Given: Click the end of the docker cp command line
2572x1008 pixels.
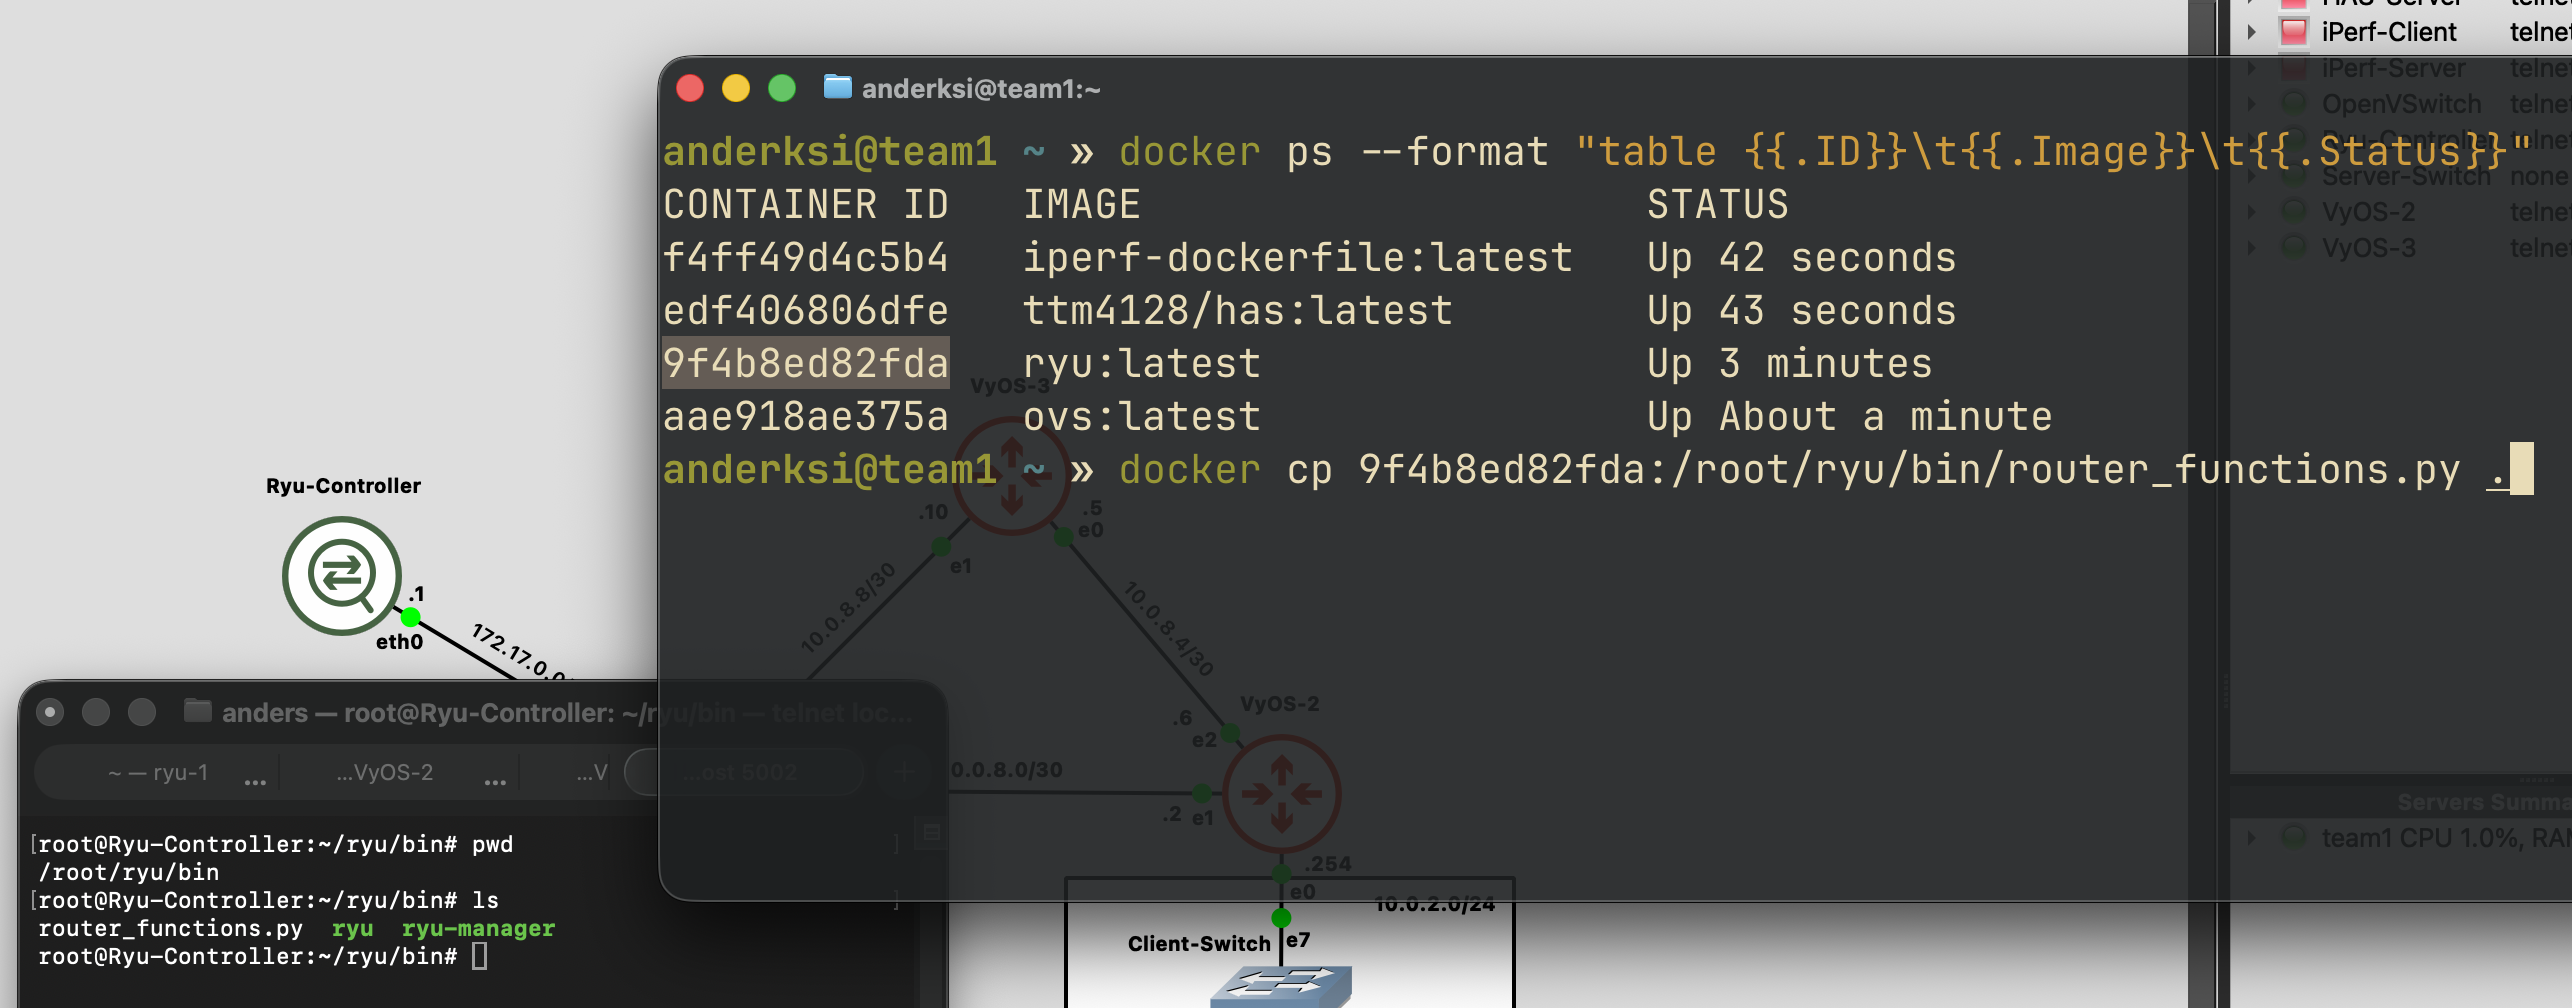Looking at the screenshot, I should [2521, 469].
